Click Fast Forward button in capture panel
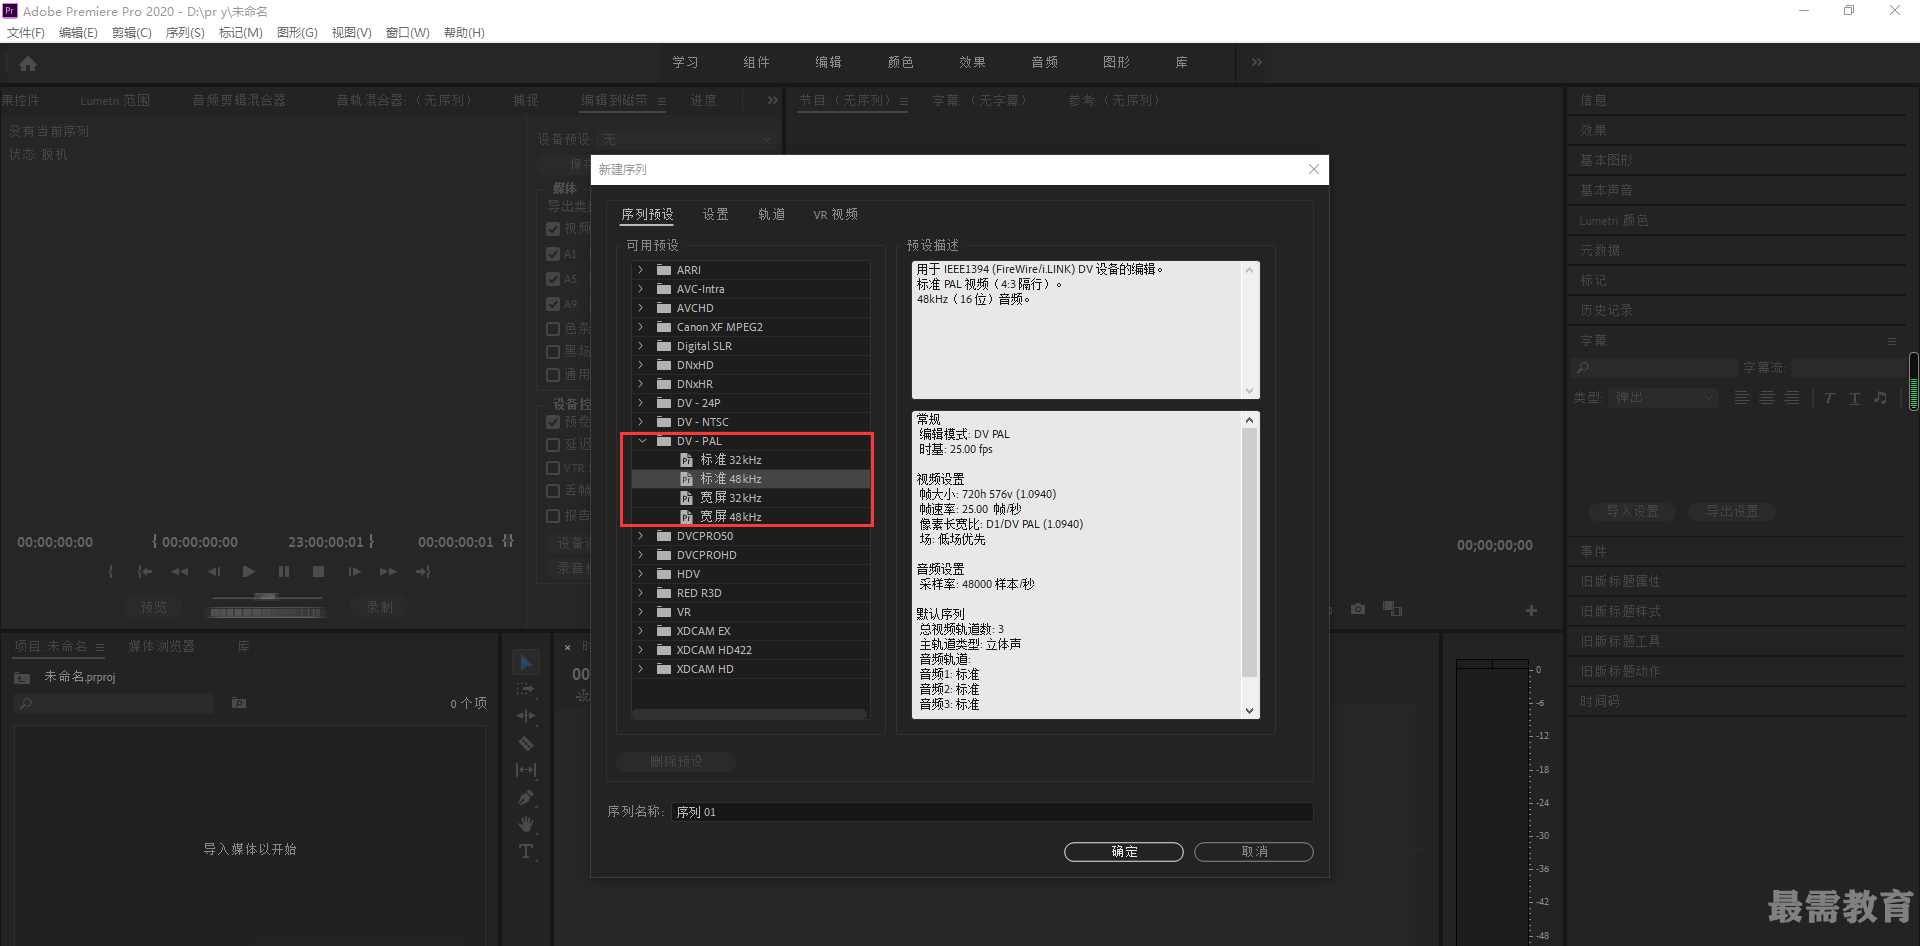The image size is (1920, 946). (388, 571)
